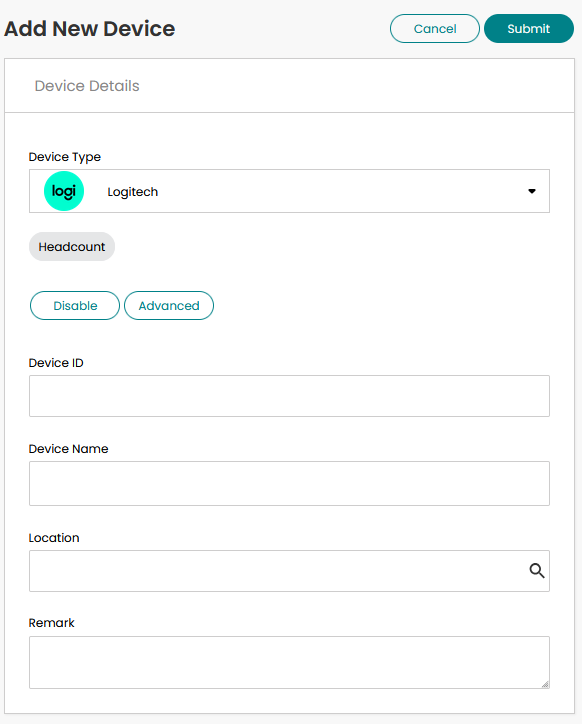
Task: Focus the Device Name text field
Action: point(289,483)
